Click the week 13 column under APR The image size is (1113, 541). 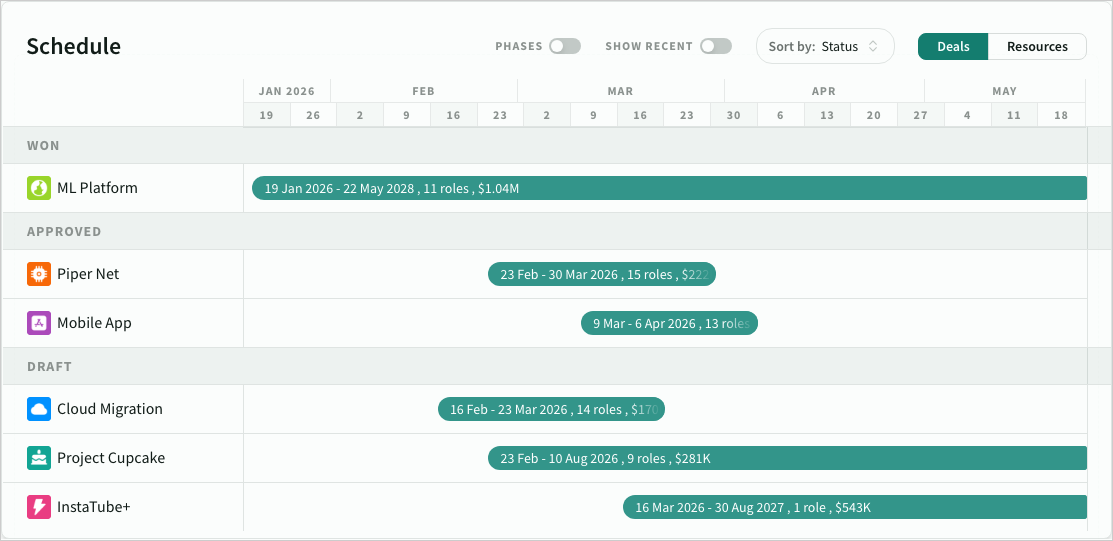(827, 115)
